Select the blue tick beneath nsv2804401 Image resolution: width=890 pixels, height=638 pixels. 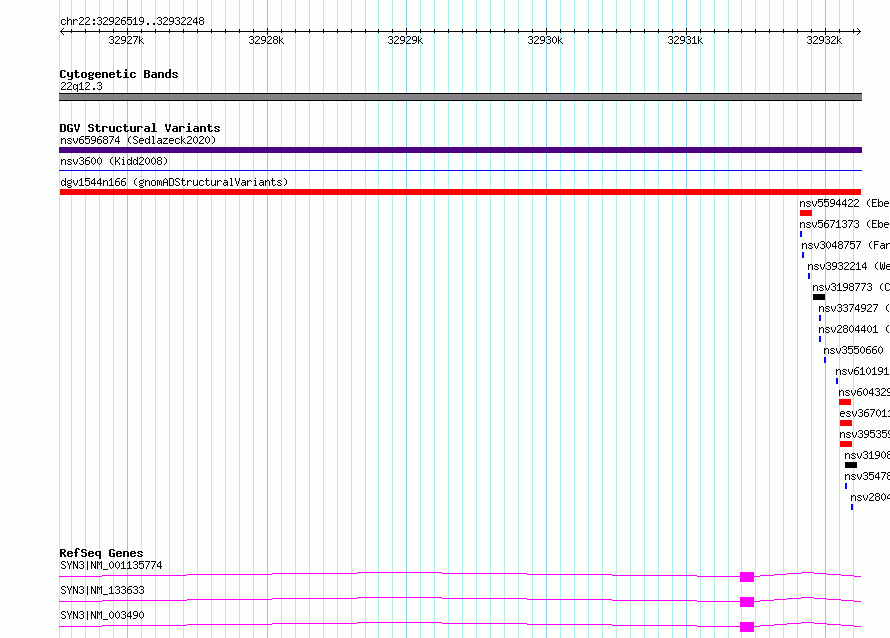[x=820, y=339]
